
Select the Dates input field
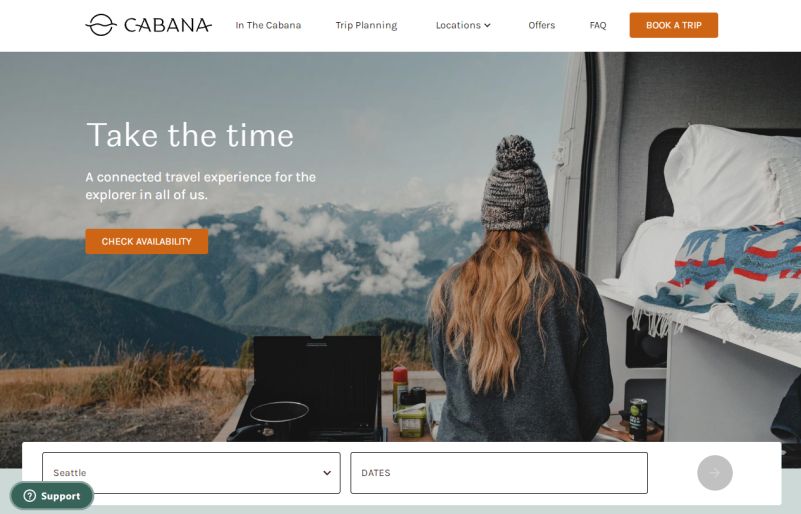[499, 473]
